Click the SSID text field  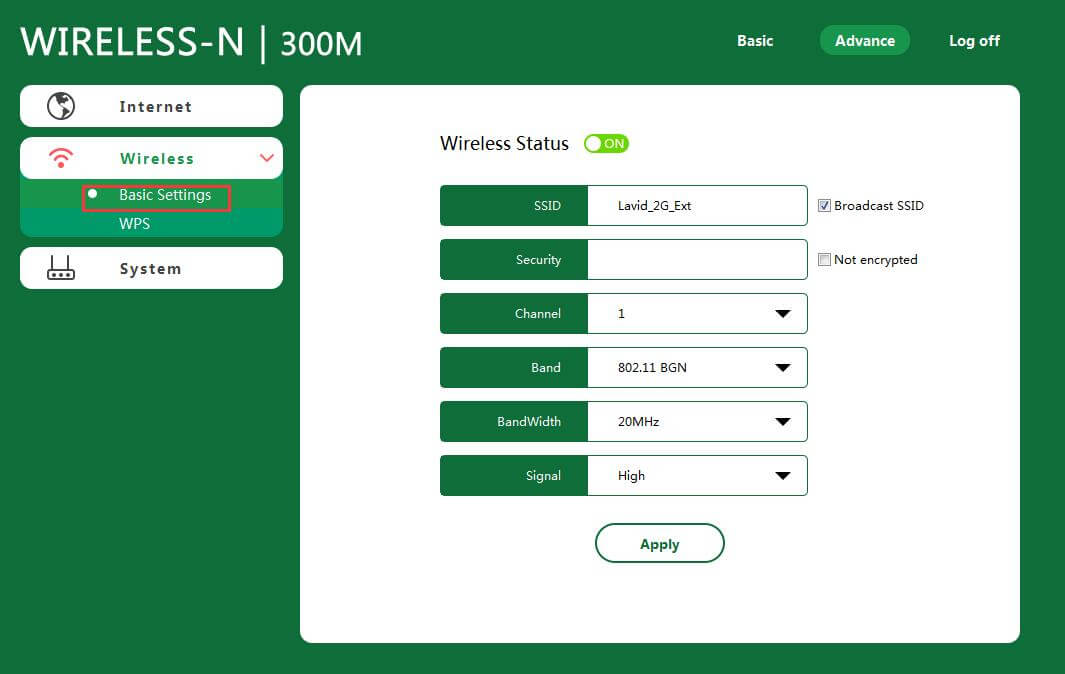tap(696, 206)
